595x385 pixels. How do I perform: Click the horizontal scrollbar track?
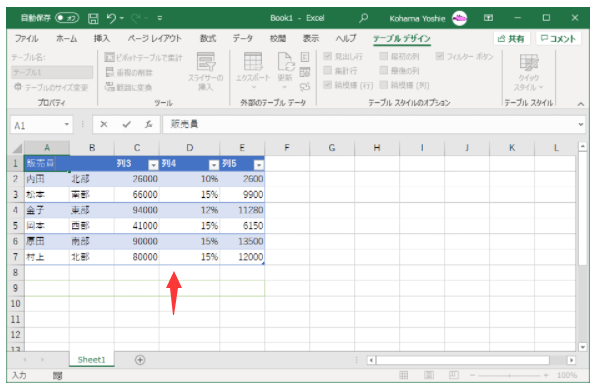coord(463,360)
